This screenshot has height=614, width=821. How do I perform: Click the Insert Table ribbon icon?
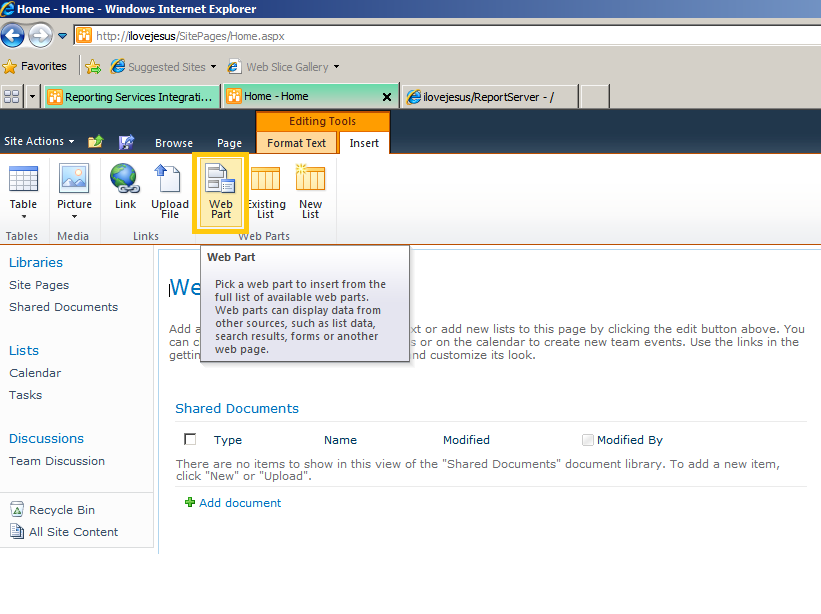pos(23,178)
